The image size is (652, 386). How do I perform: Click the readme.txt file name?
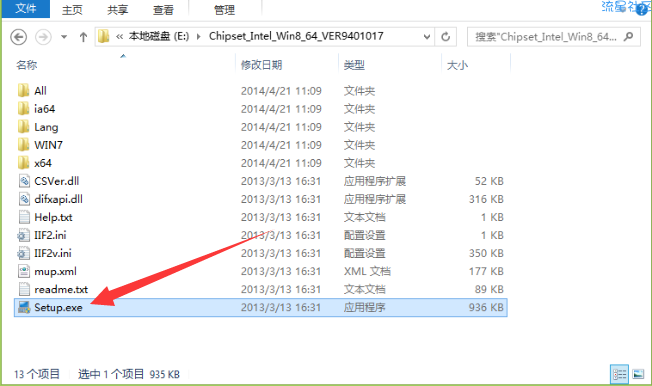[61, 290]
